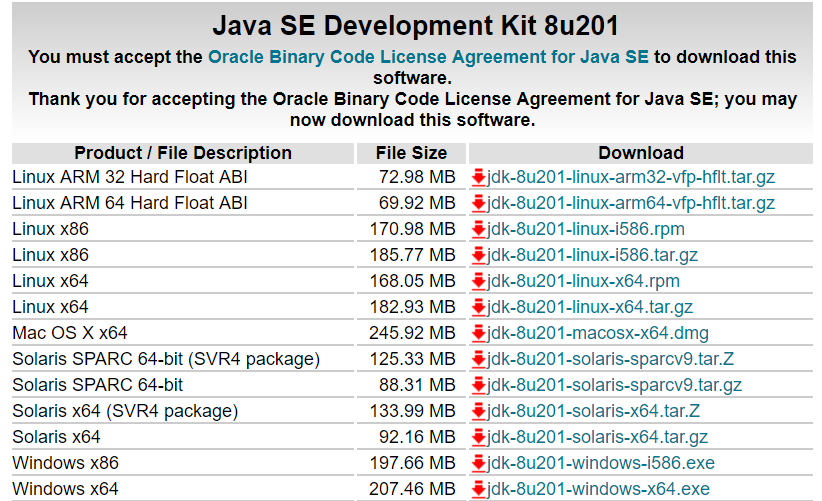
Task: Select the Mac OS X x64 description
Action: [x=70, y=333]
